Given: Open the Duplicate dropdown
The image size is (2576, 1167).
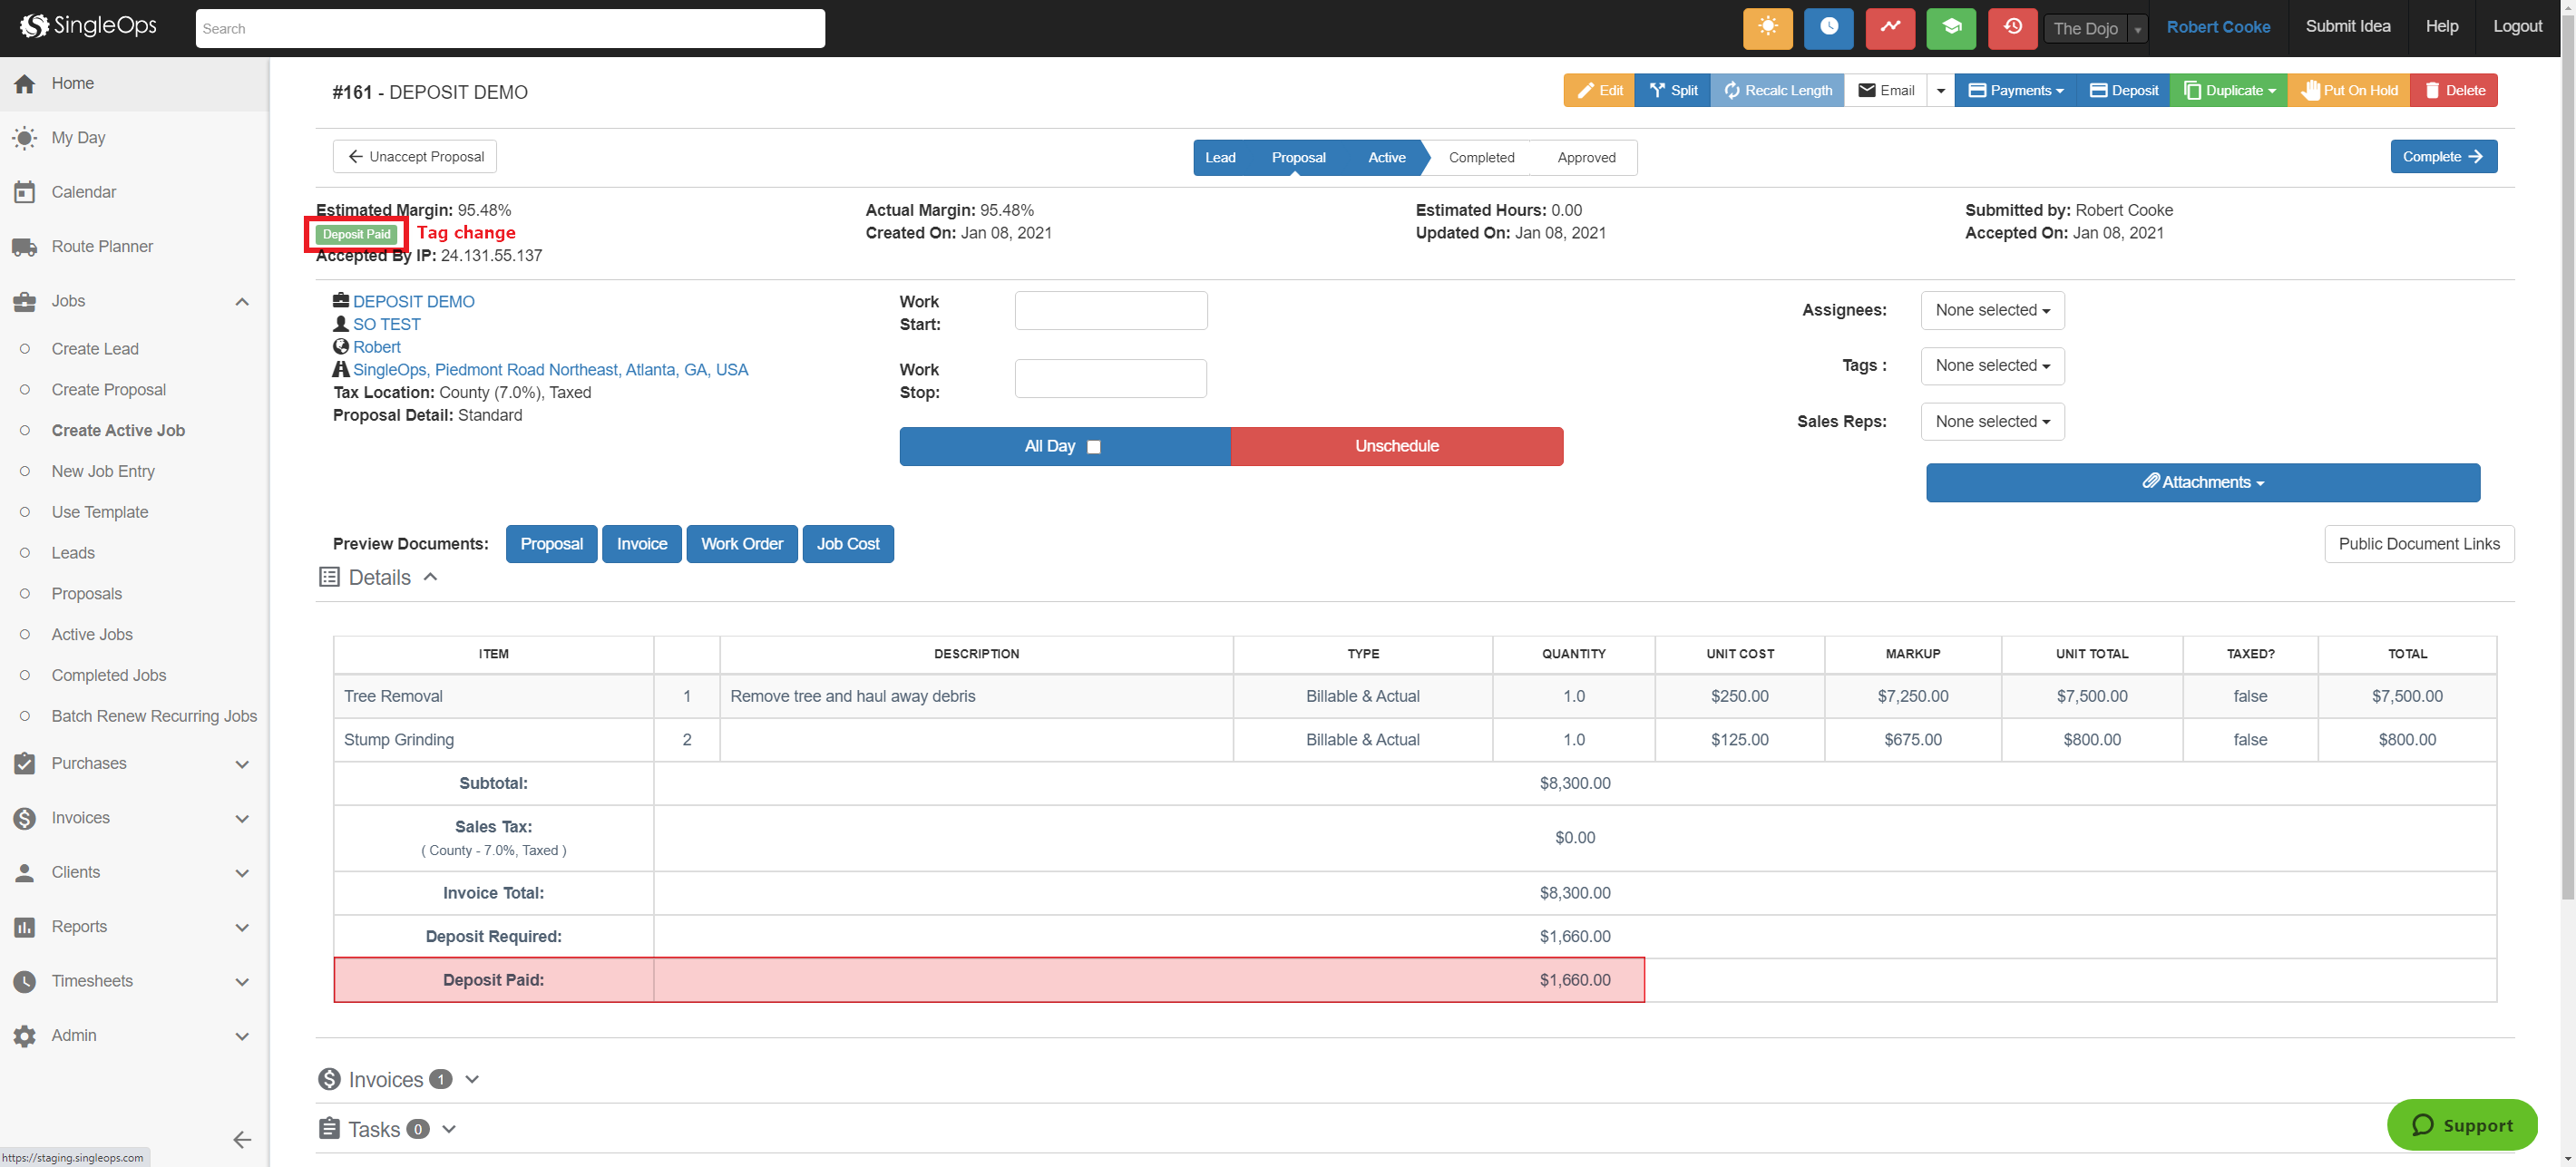Looking at the screenshot, I should pos(2229,90).
